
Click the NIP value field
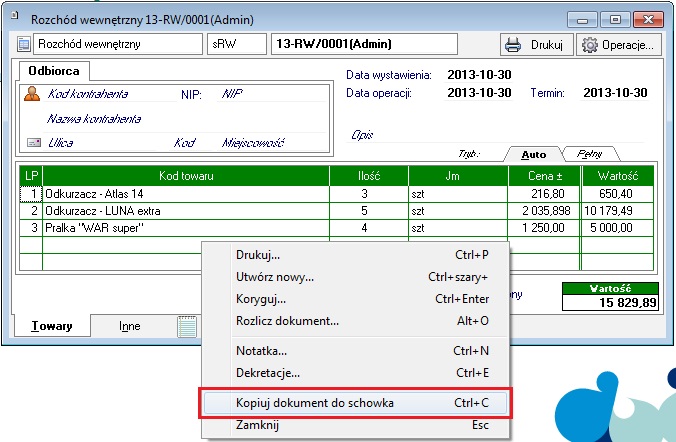[x=272, y=94]
